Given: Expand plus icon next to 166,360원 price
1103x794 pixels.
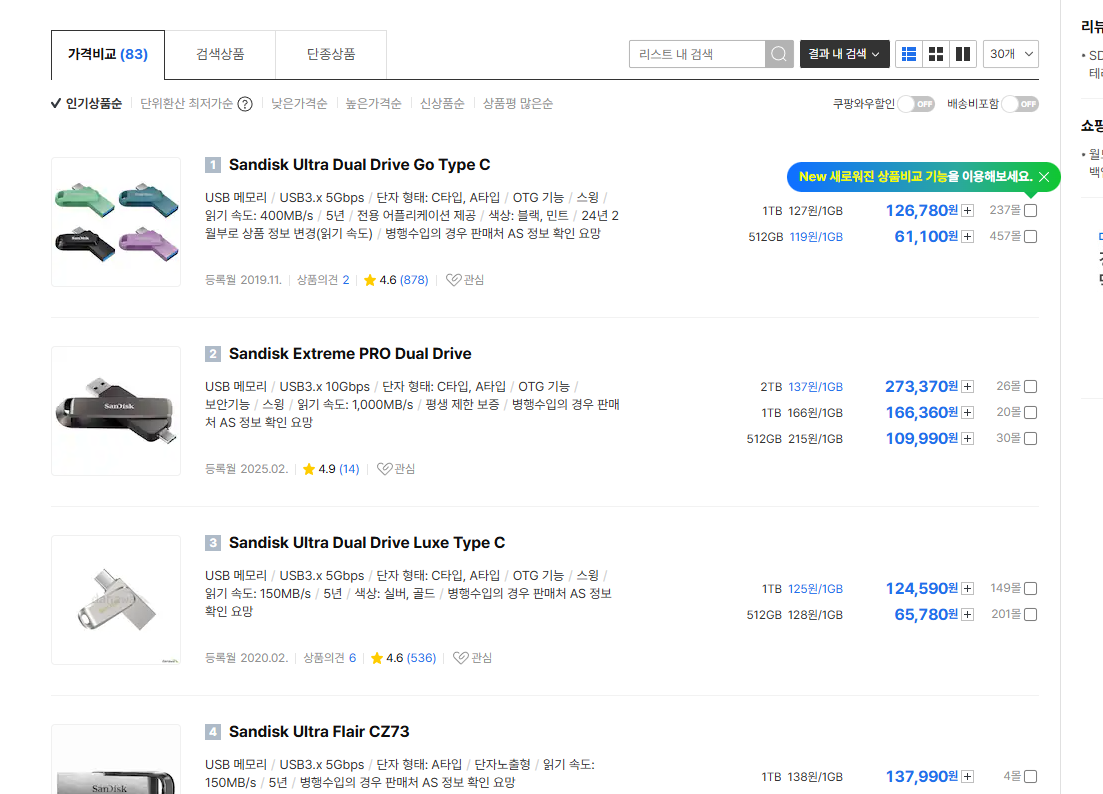Looking at the screenshot, I should (x=968, y=413).
